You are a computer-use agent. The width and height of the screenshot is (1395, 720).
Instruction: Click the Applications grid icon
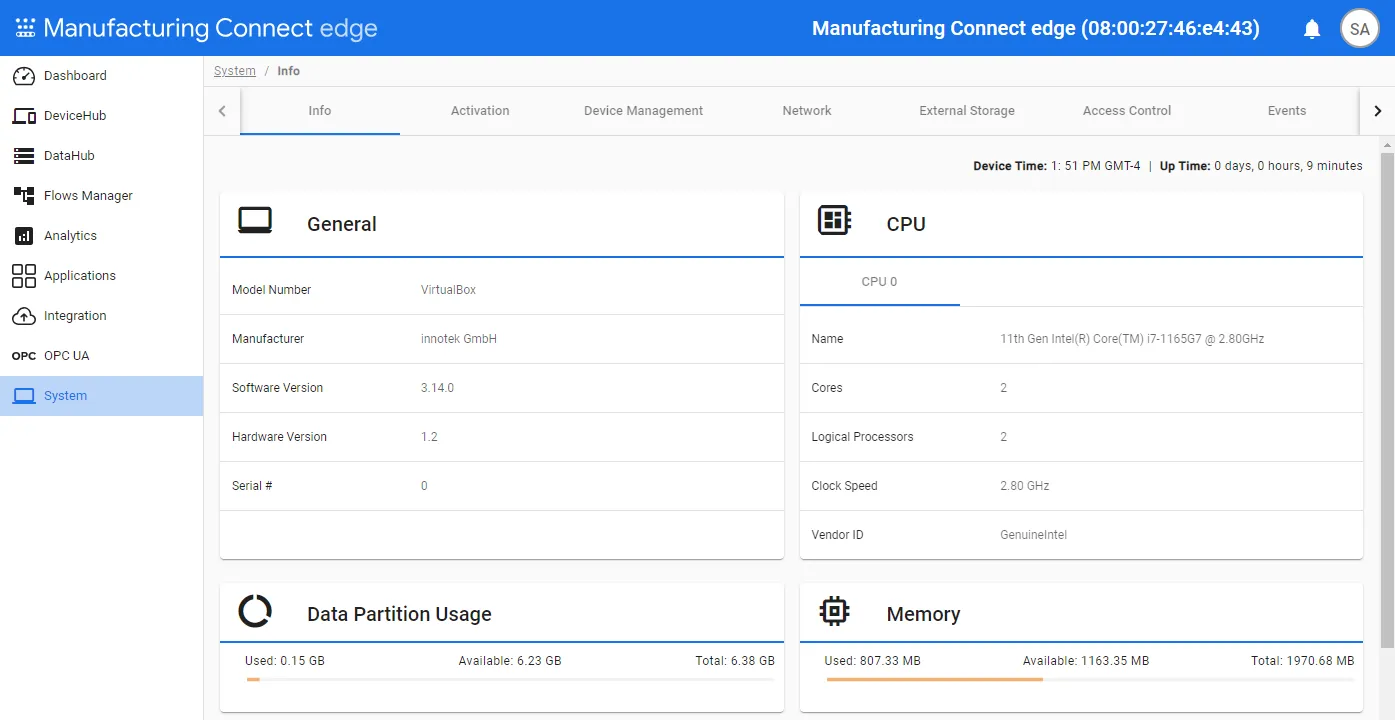point(24,276)
